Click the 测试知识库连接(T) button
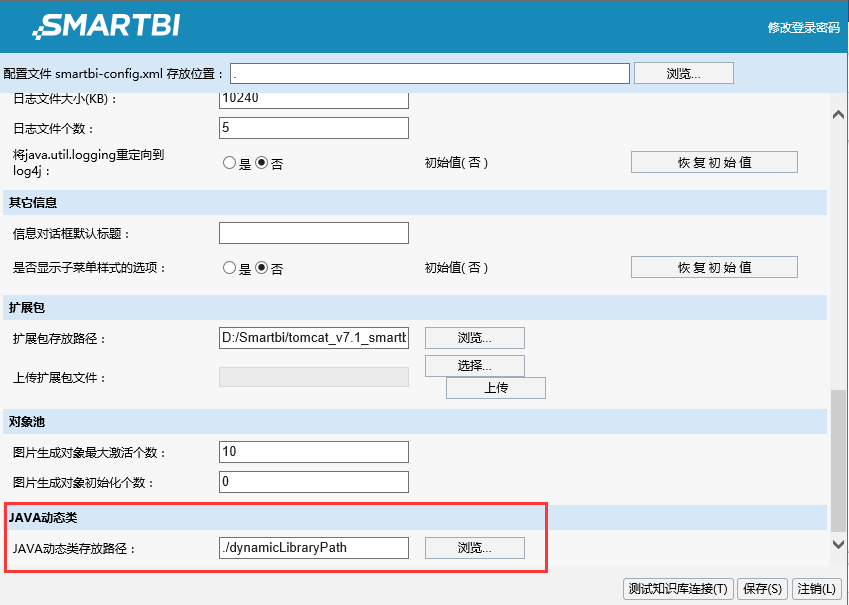849x605 pixels. coord(678,588)
